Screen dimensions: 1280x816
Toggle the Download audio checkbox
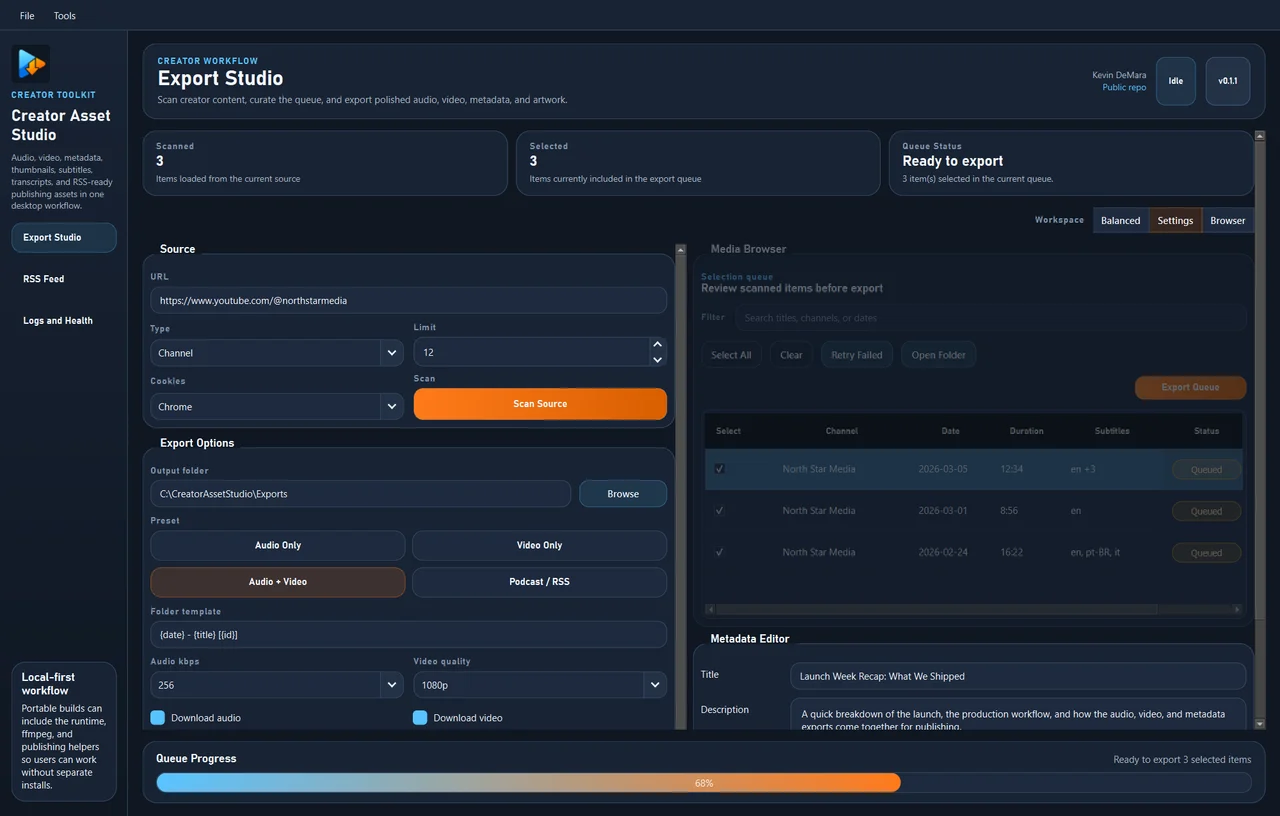point(158,718)
